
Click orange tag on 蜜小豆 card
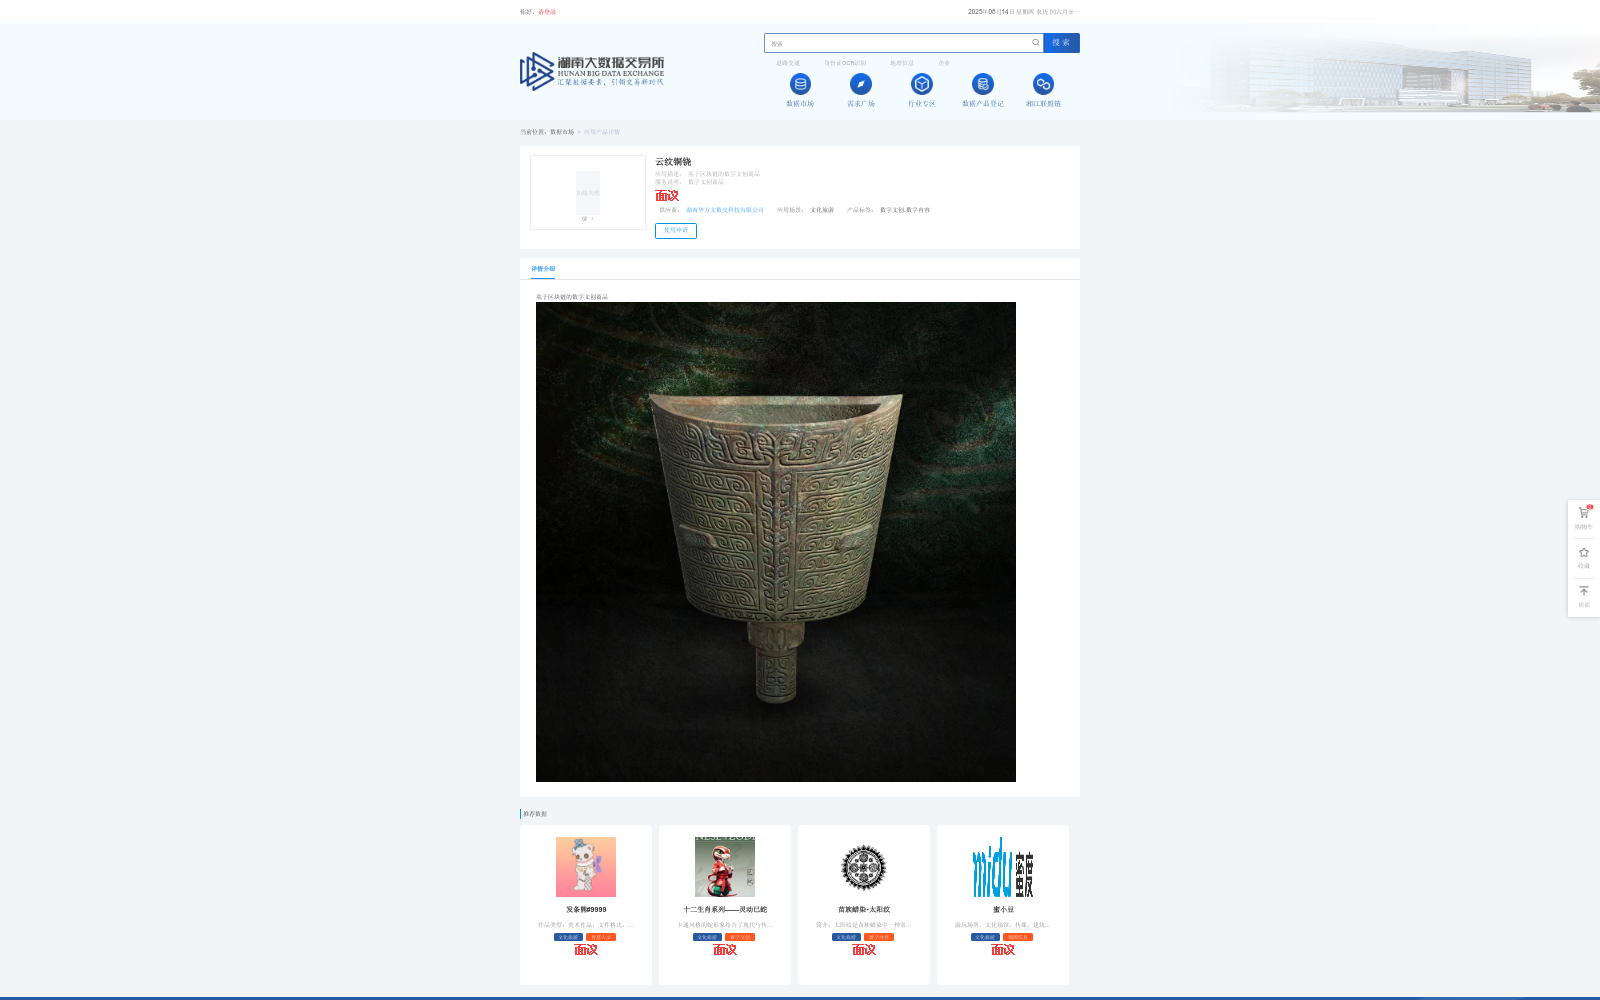(1018, 937)
